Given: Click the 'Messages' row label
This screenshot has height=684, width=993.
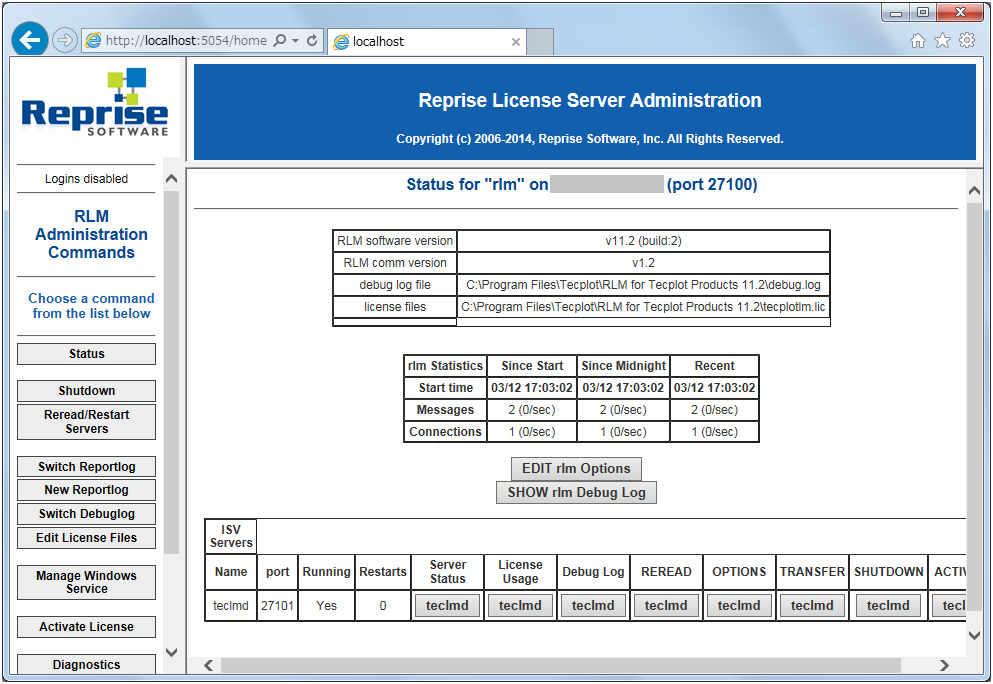Looking at the screenshot, I should pos(445,410).
